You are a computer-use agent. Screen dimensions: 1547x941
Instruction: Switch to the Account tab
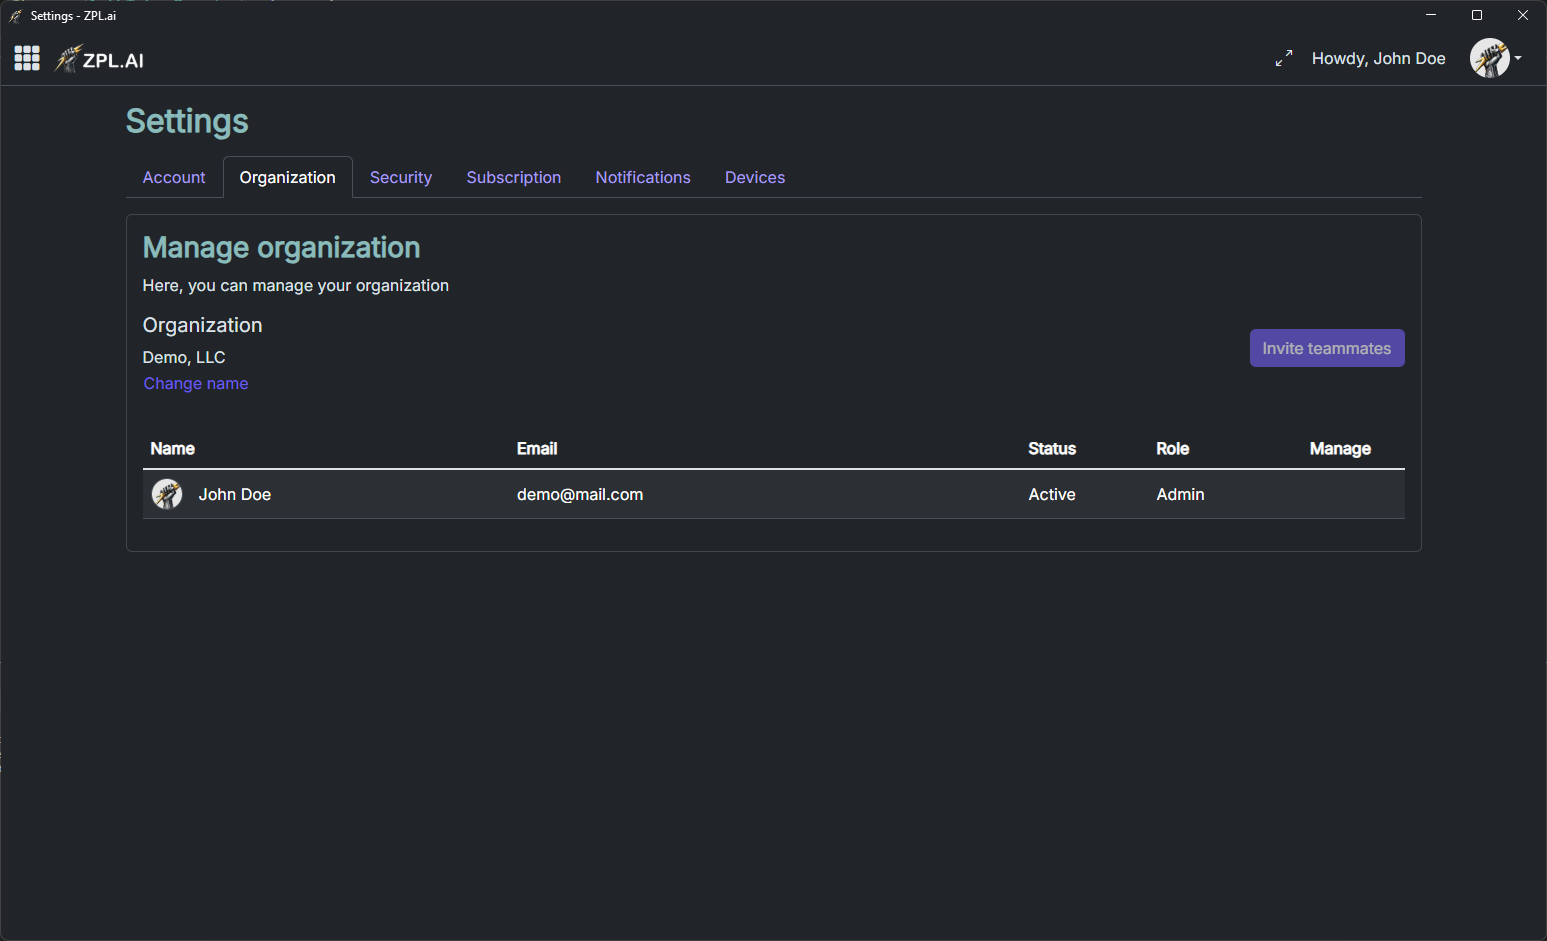pos(174,178)
